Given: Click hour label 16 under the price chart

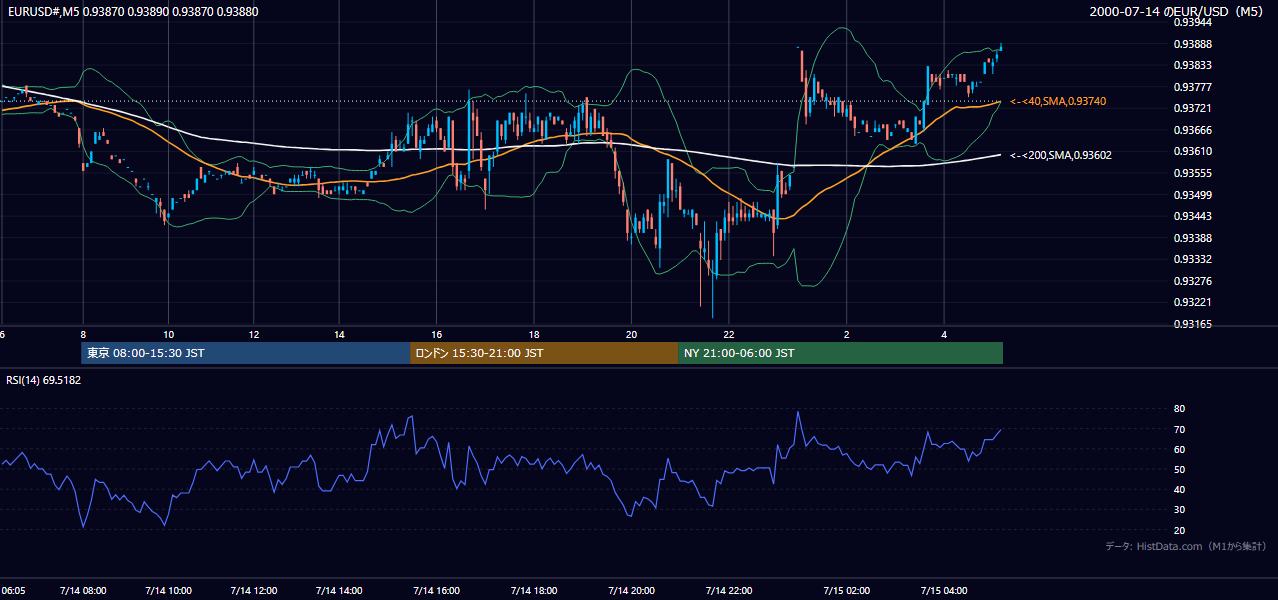Looking at the screenshot, I should [x=437, y=334].
